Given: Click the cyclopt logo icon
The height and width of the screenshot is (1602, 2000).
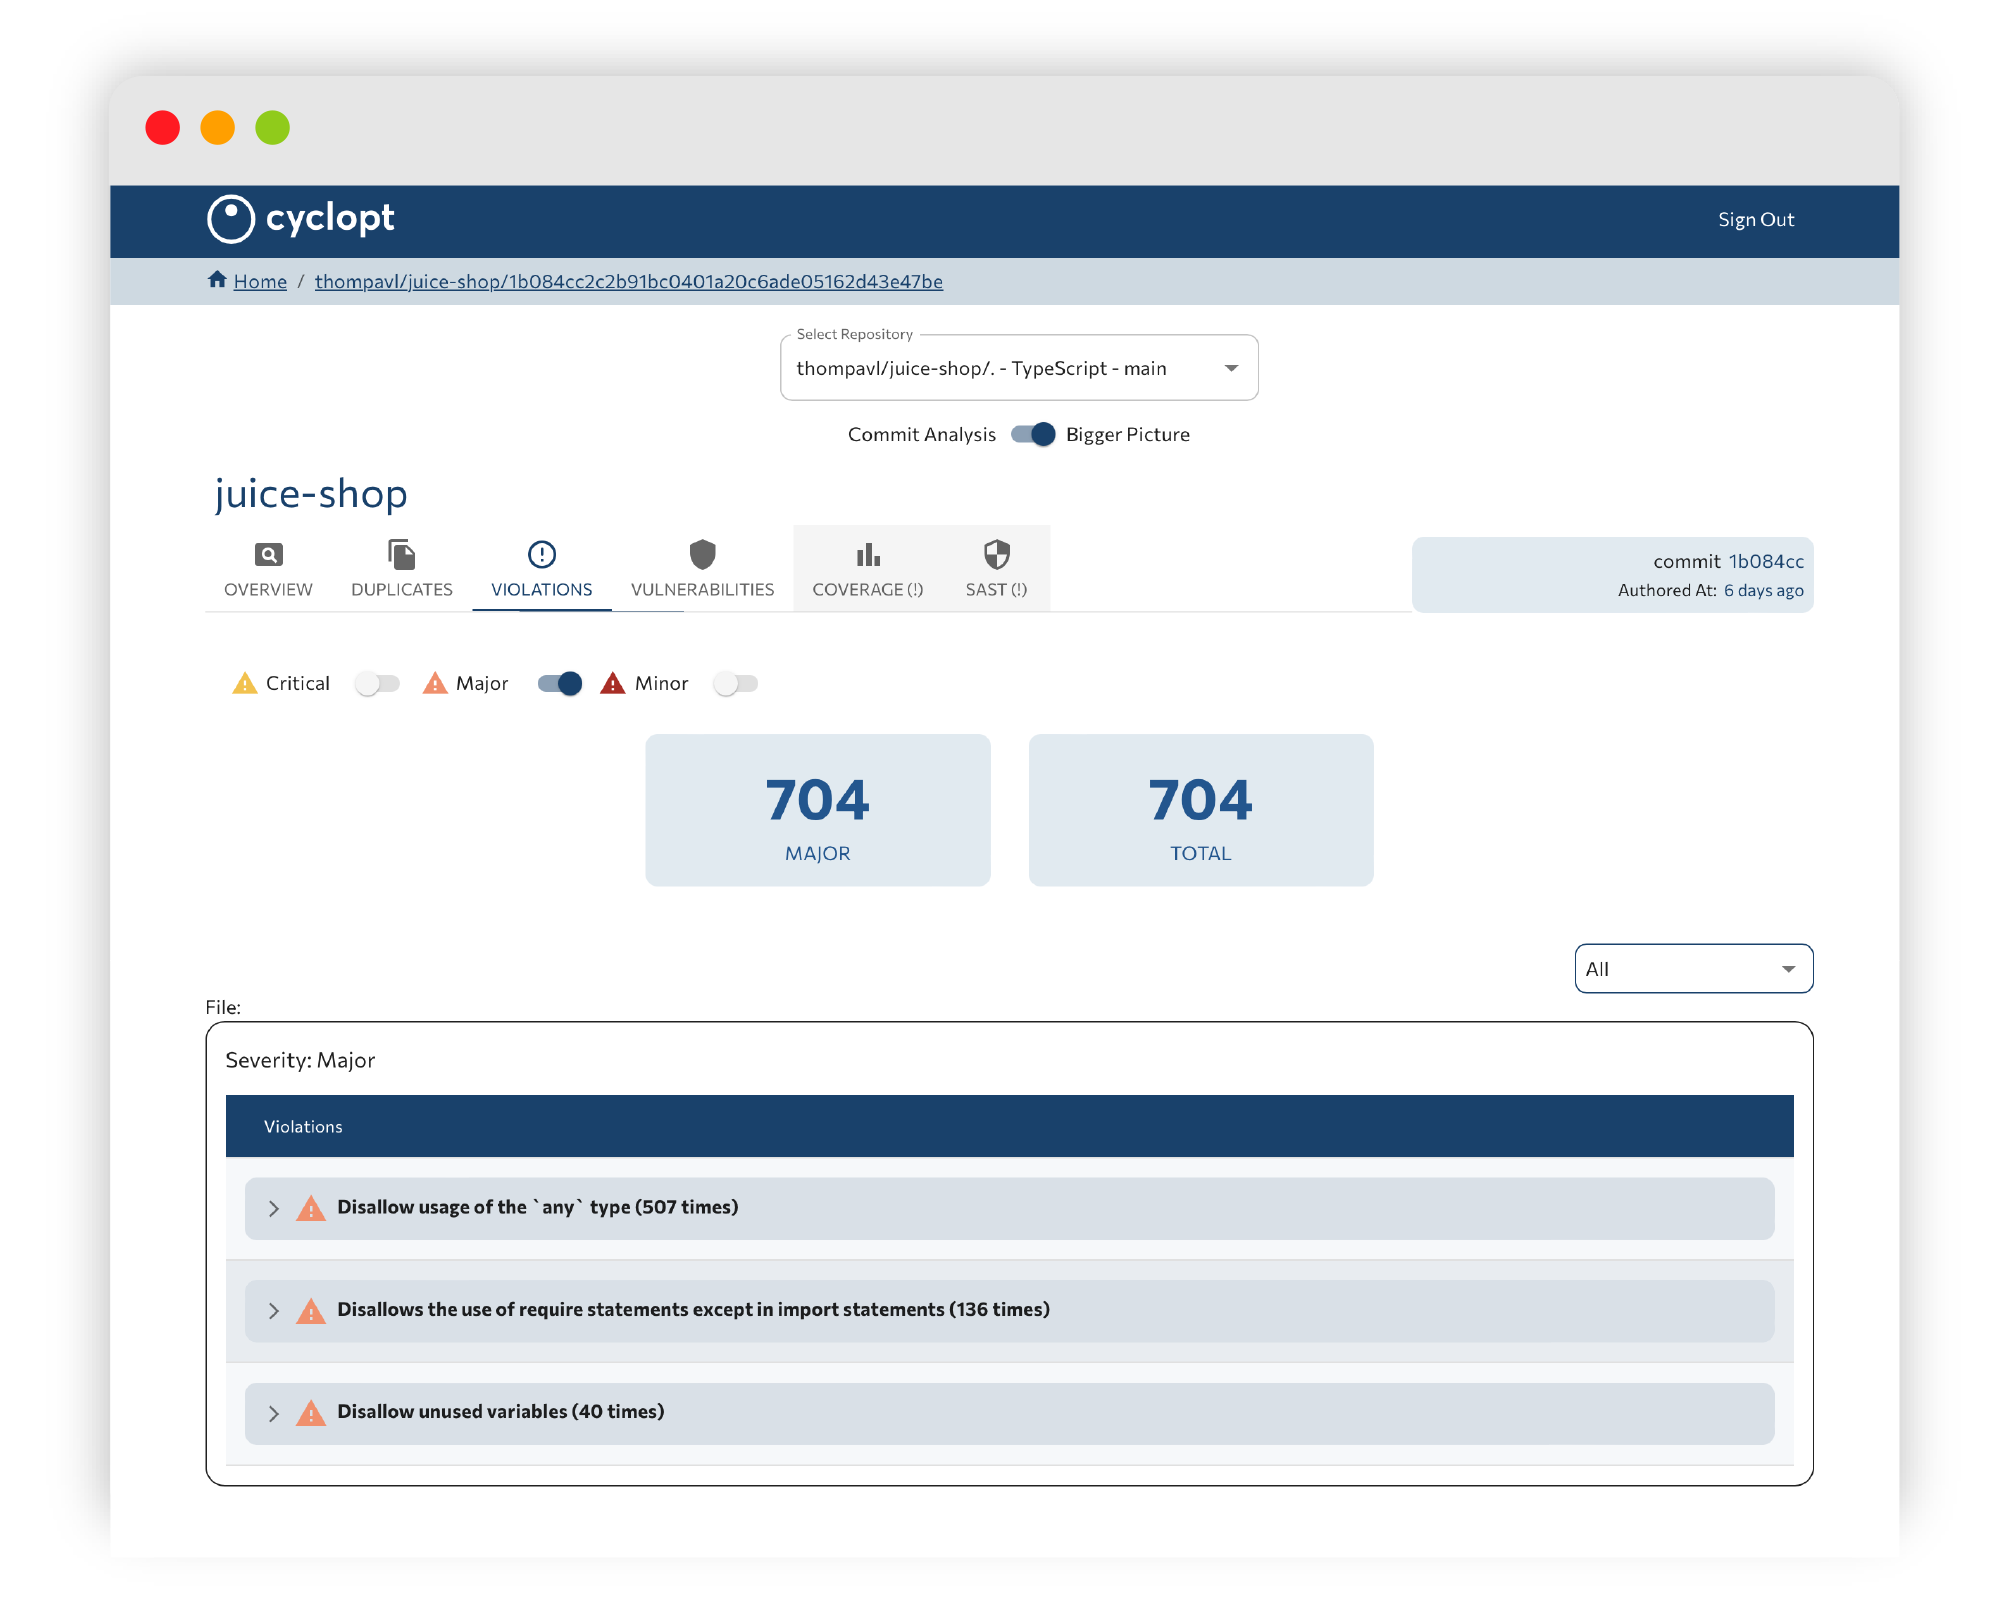Looking at the screenshot, I should (x=231, y=219).
